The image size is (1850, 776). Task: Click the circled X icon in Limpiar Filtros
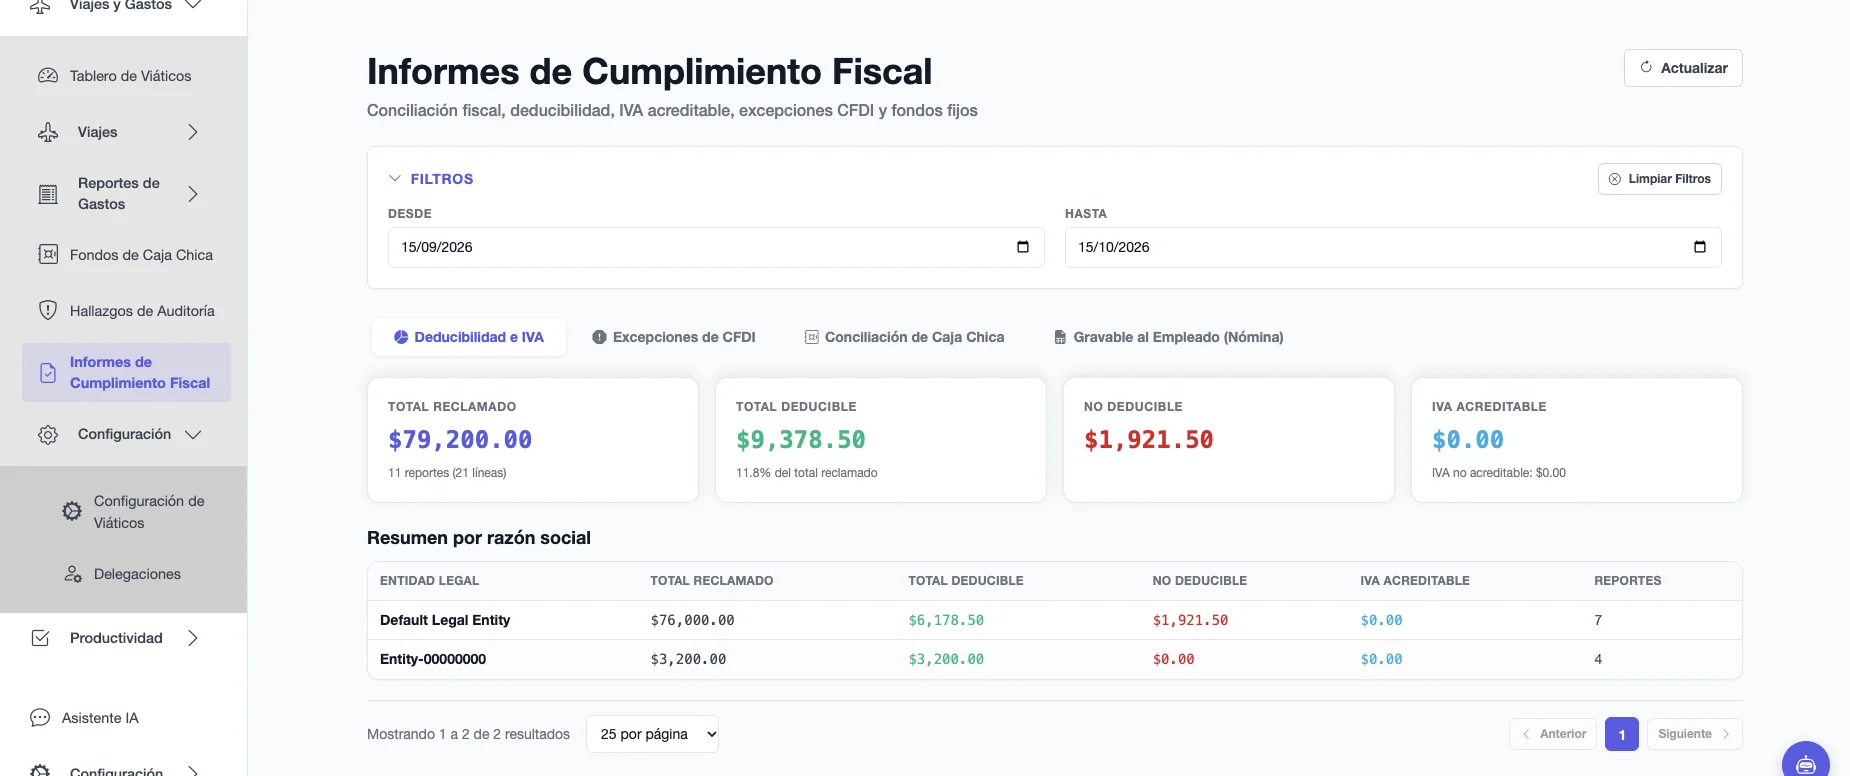[x=1615, y=179]
